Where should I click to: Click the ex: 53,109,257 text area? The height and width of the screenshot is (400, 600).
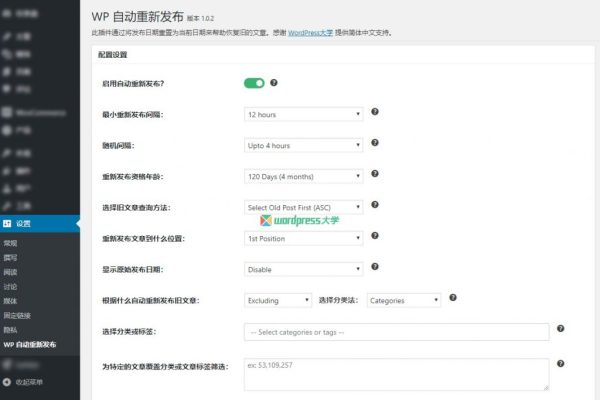[x=396, y=374]
